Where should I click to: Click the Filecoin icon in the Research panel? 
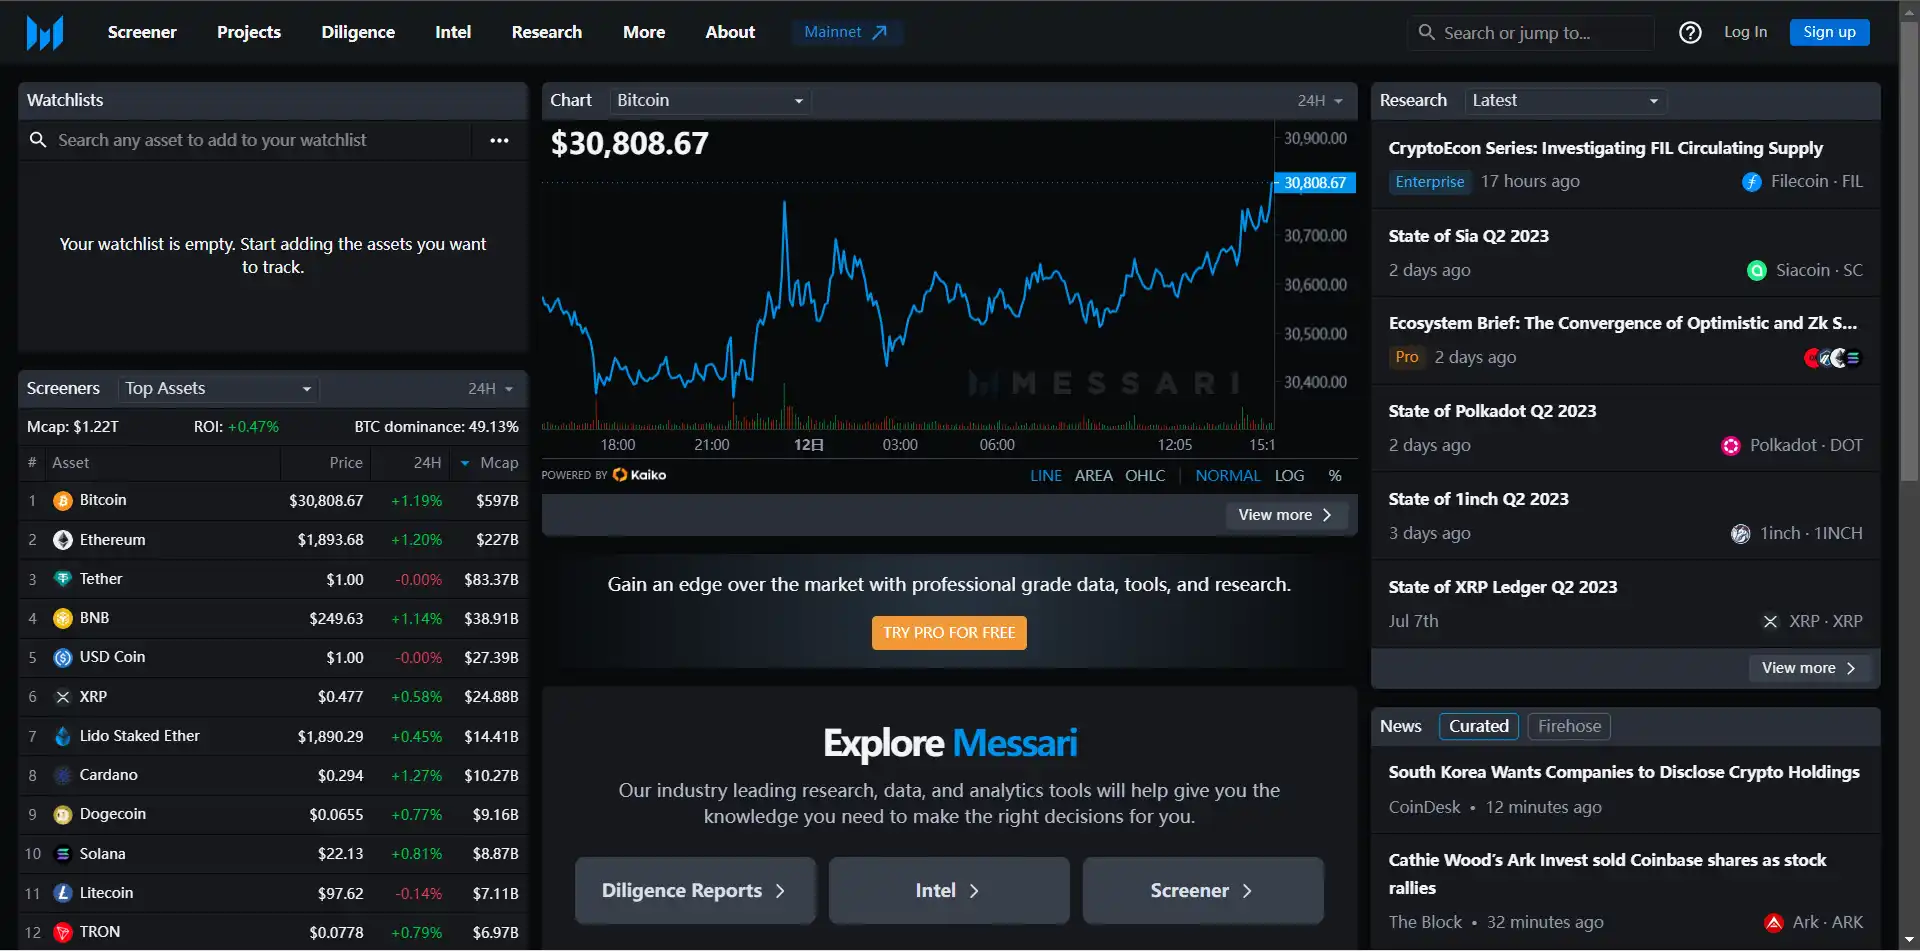1752,181
